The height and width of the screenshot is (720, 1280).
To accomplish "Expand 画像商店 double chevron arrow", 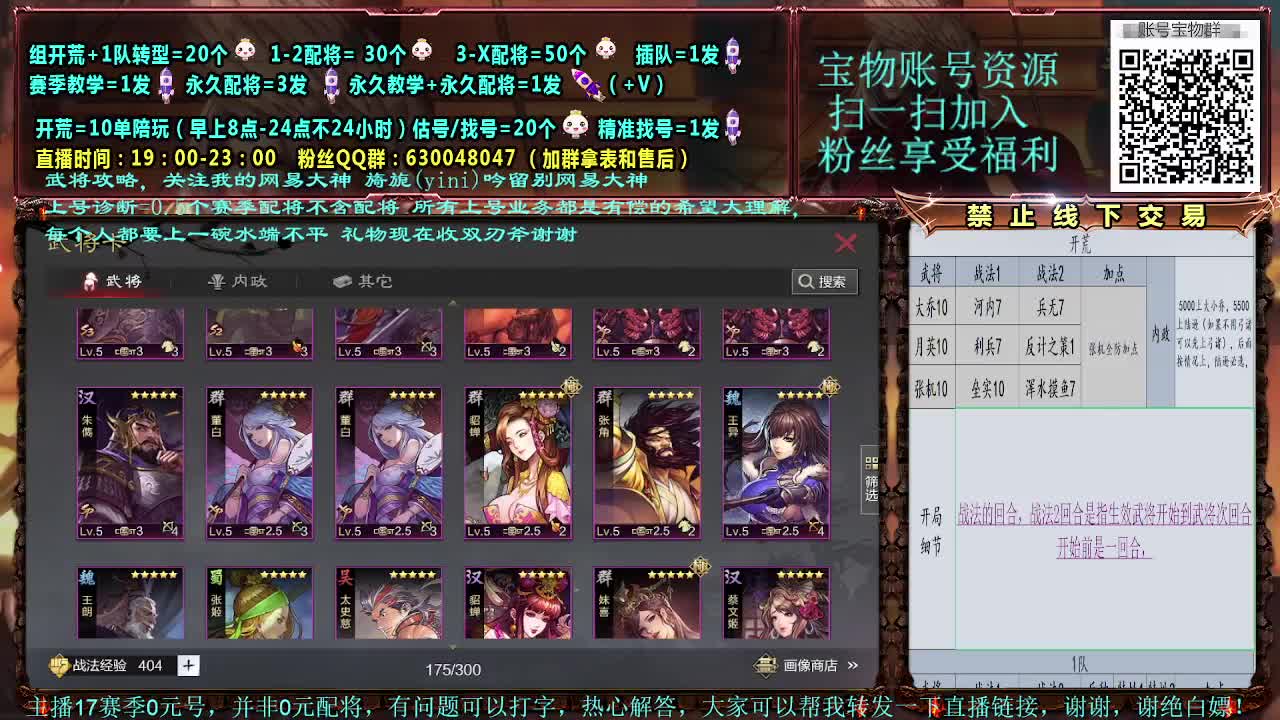I will point(853,665).
